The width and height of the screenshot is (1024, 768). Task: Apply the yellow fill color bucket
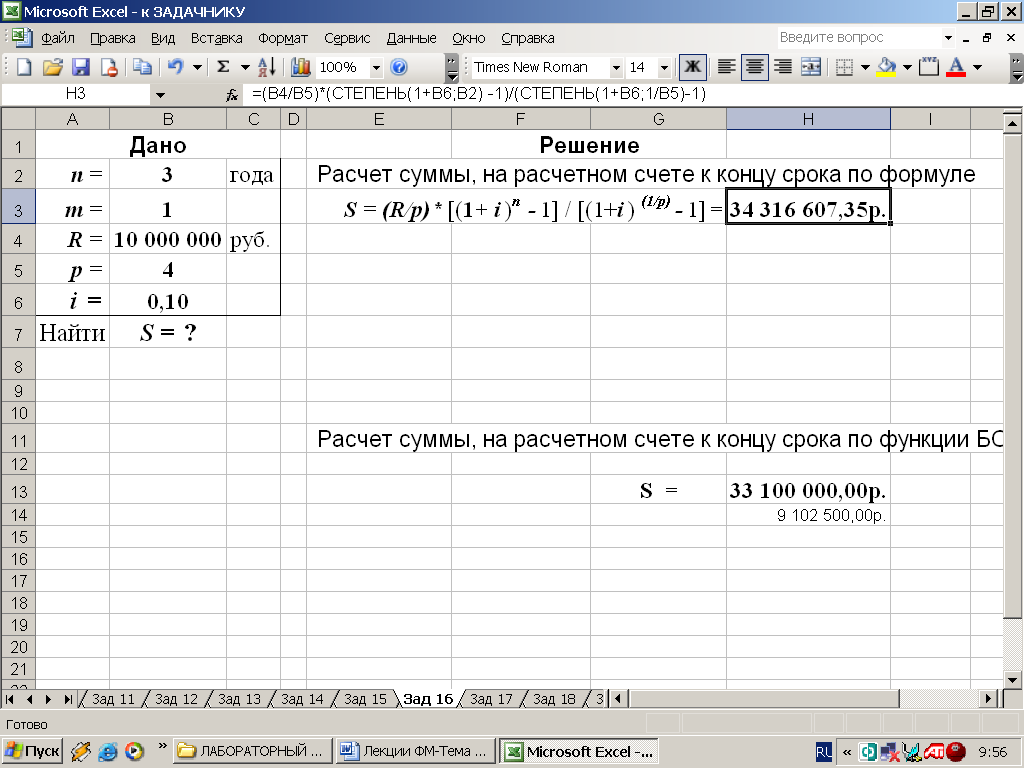(x=886, y=67)
